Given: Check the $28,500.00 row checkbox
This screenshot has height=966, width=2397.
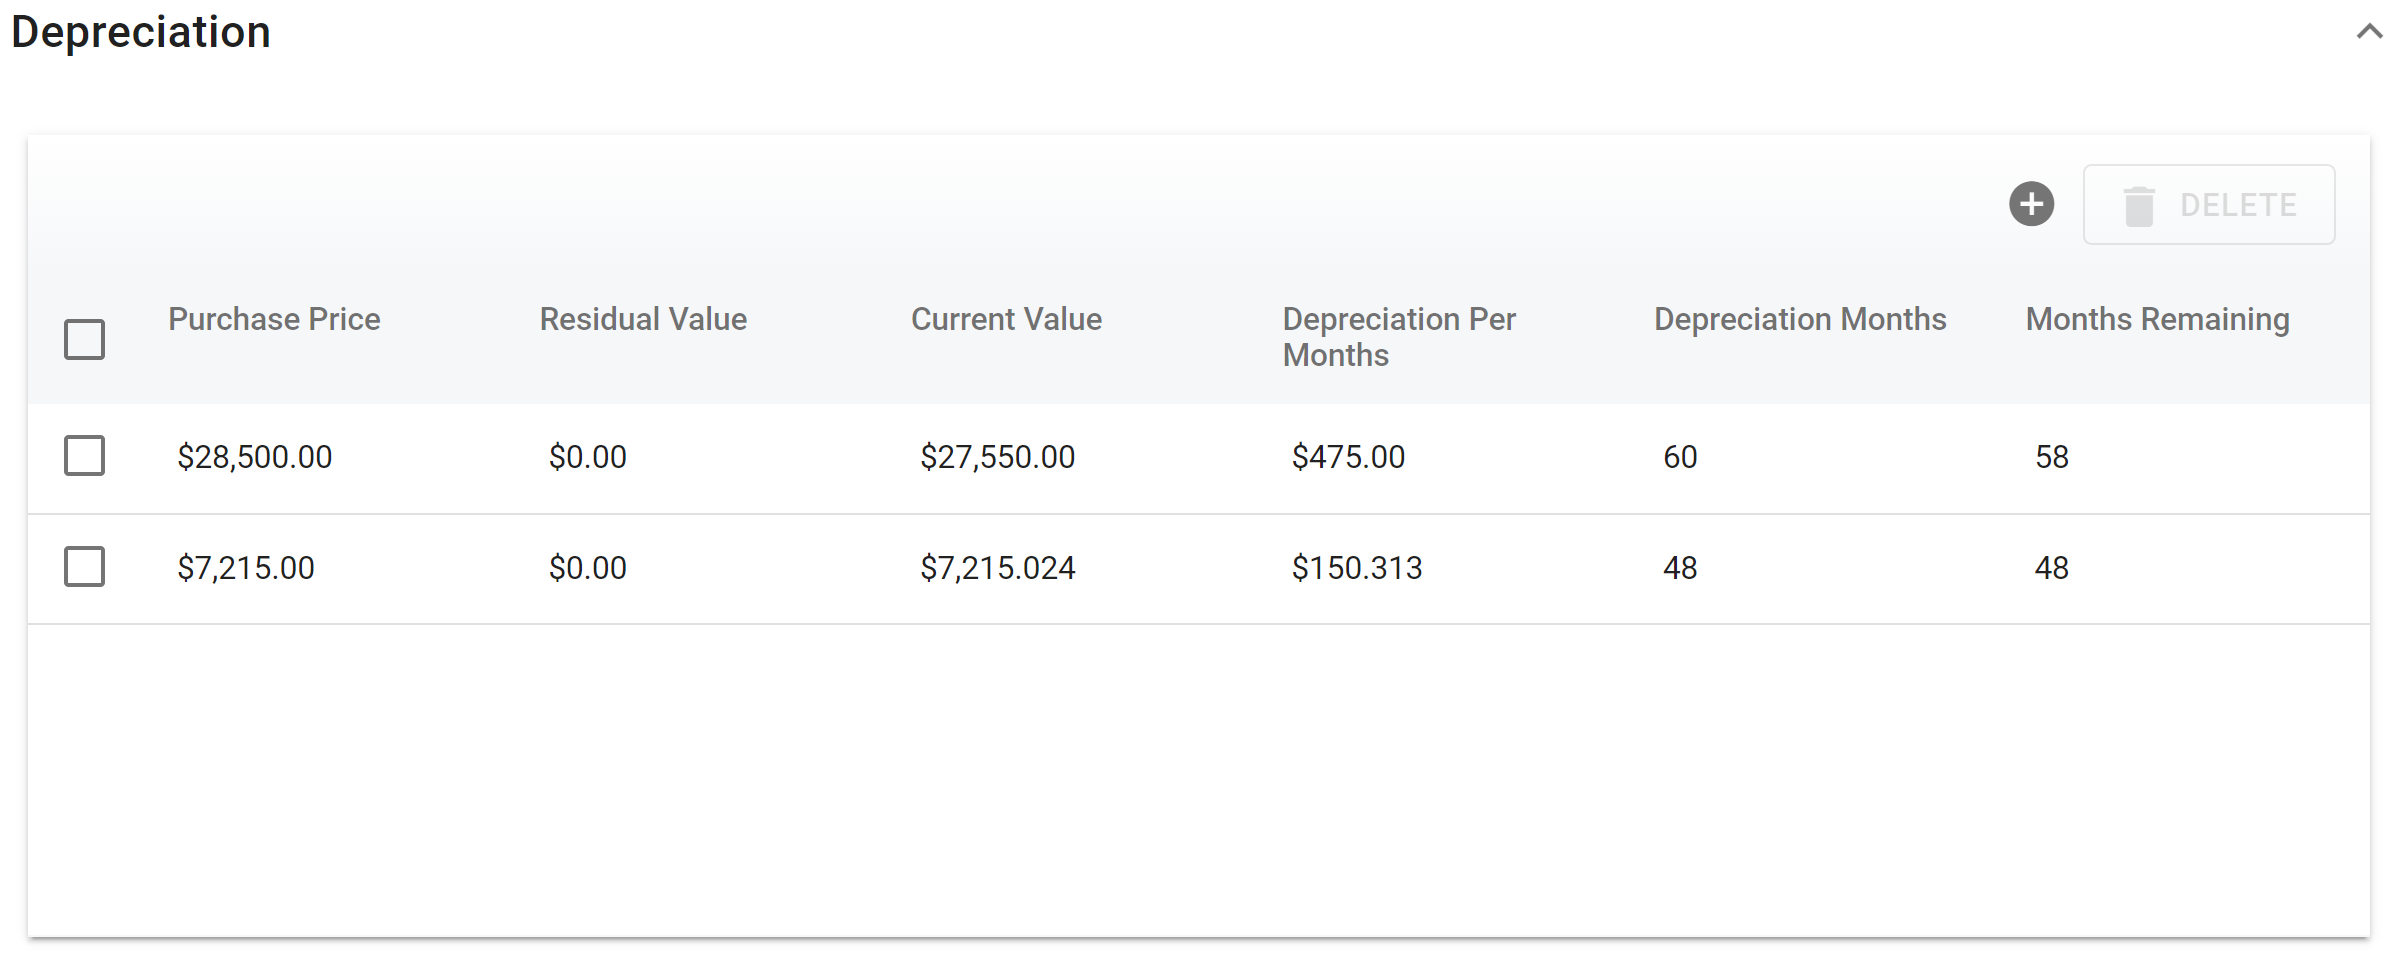Looking at the screenshot, I should pos(85,456).
